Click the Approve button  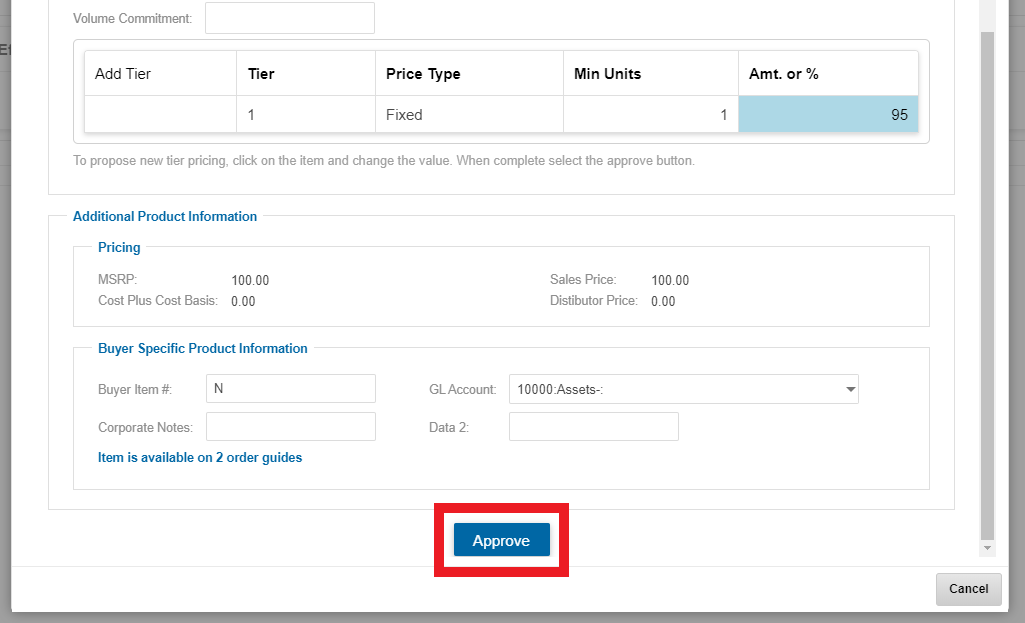pyautogui.click(x=501, y=540)
